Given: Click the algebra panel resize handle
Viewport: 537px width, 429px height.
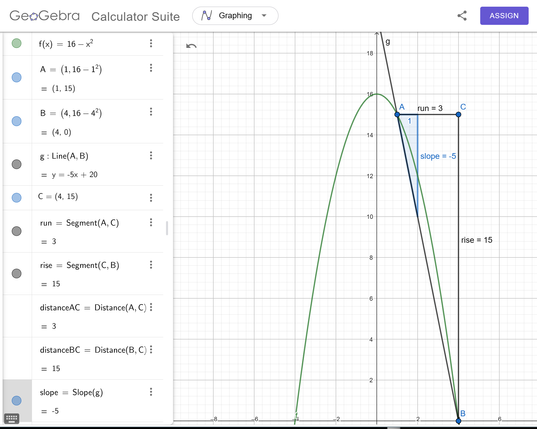Looking at the screenshot, I should (167, 228).
